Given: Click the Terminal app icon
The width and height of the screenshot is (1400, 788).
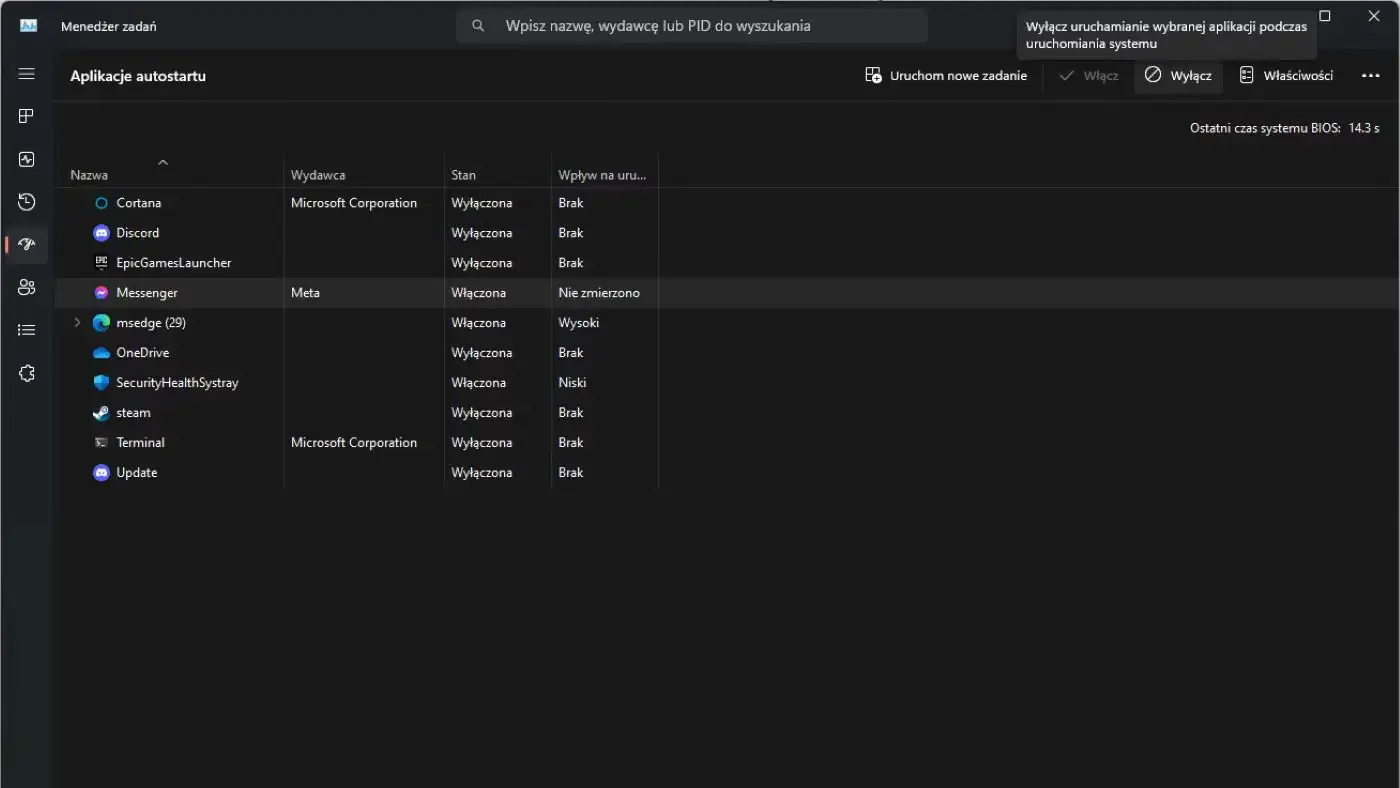Looking at the screenshot, I should (101, 443).
